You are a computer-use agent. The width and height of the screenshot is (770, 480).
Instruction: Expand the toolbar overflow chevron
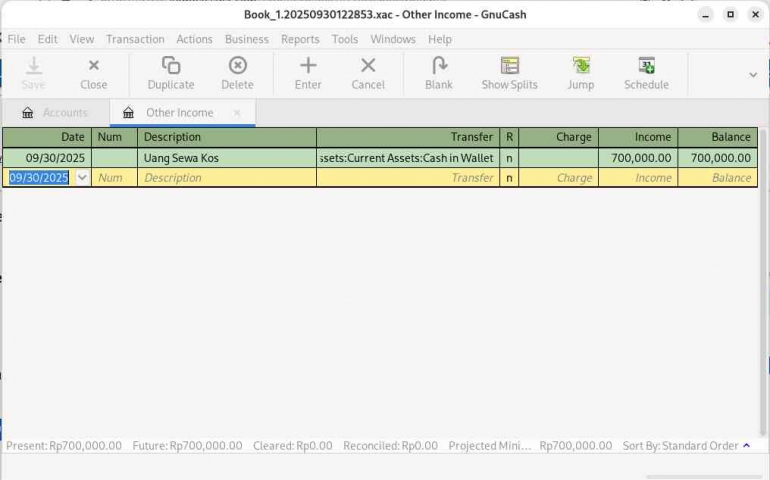tap(753, 74)
